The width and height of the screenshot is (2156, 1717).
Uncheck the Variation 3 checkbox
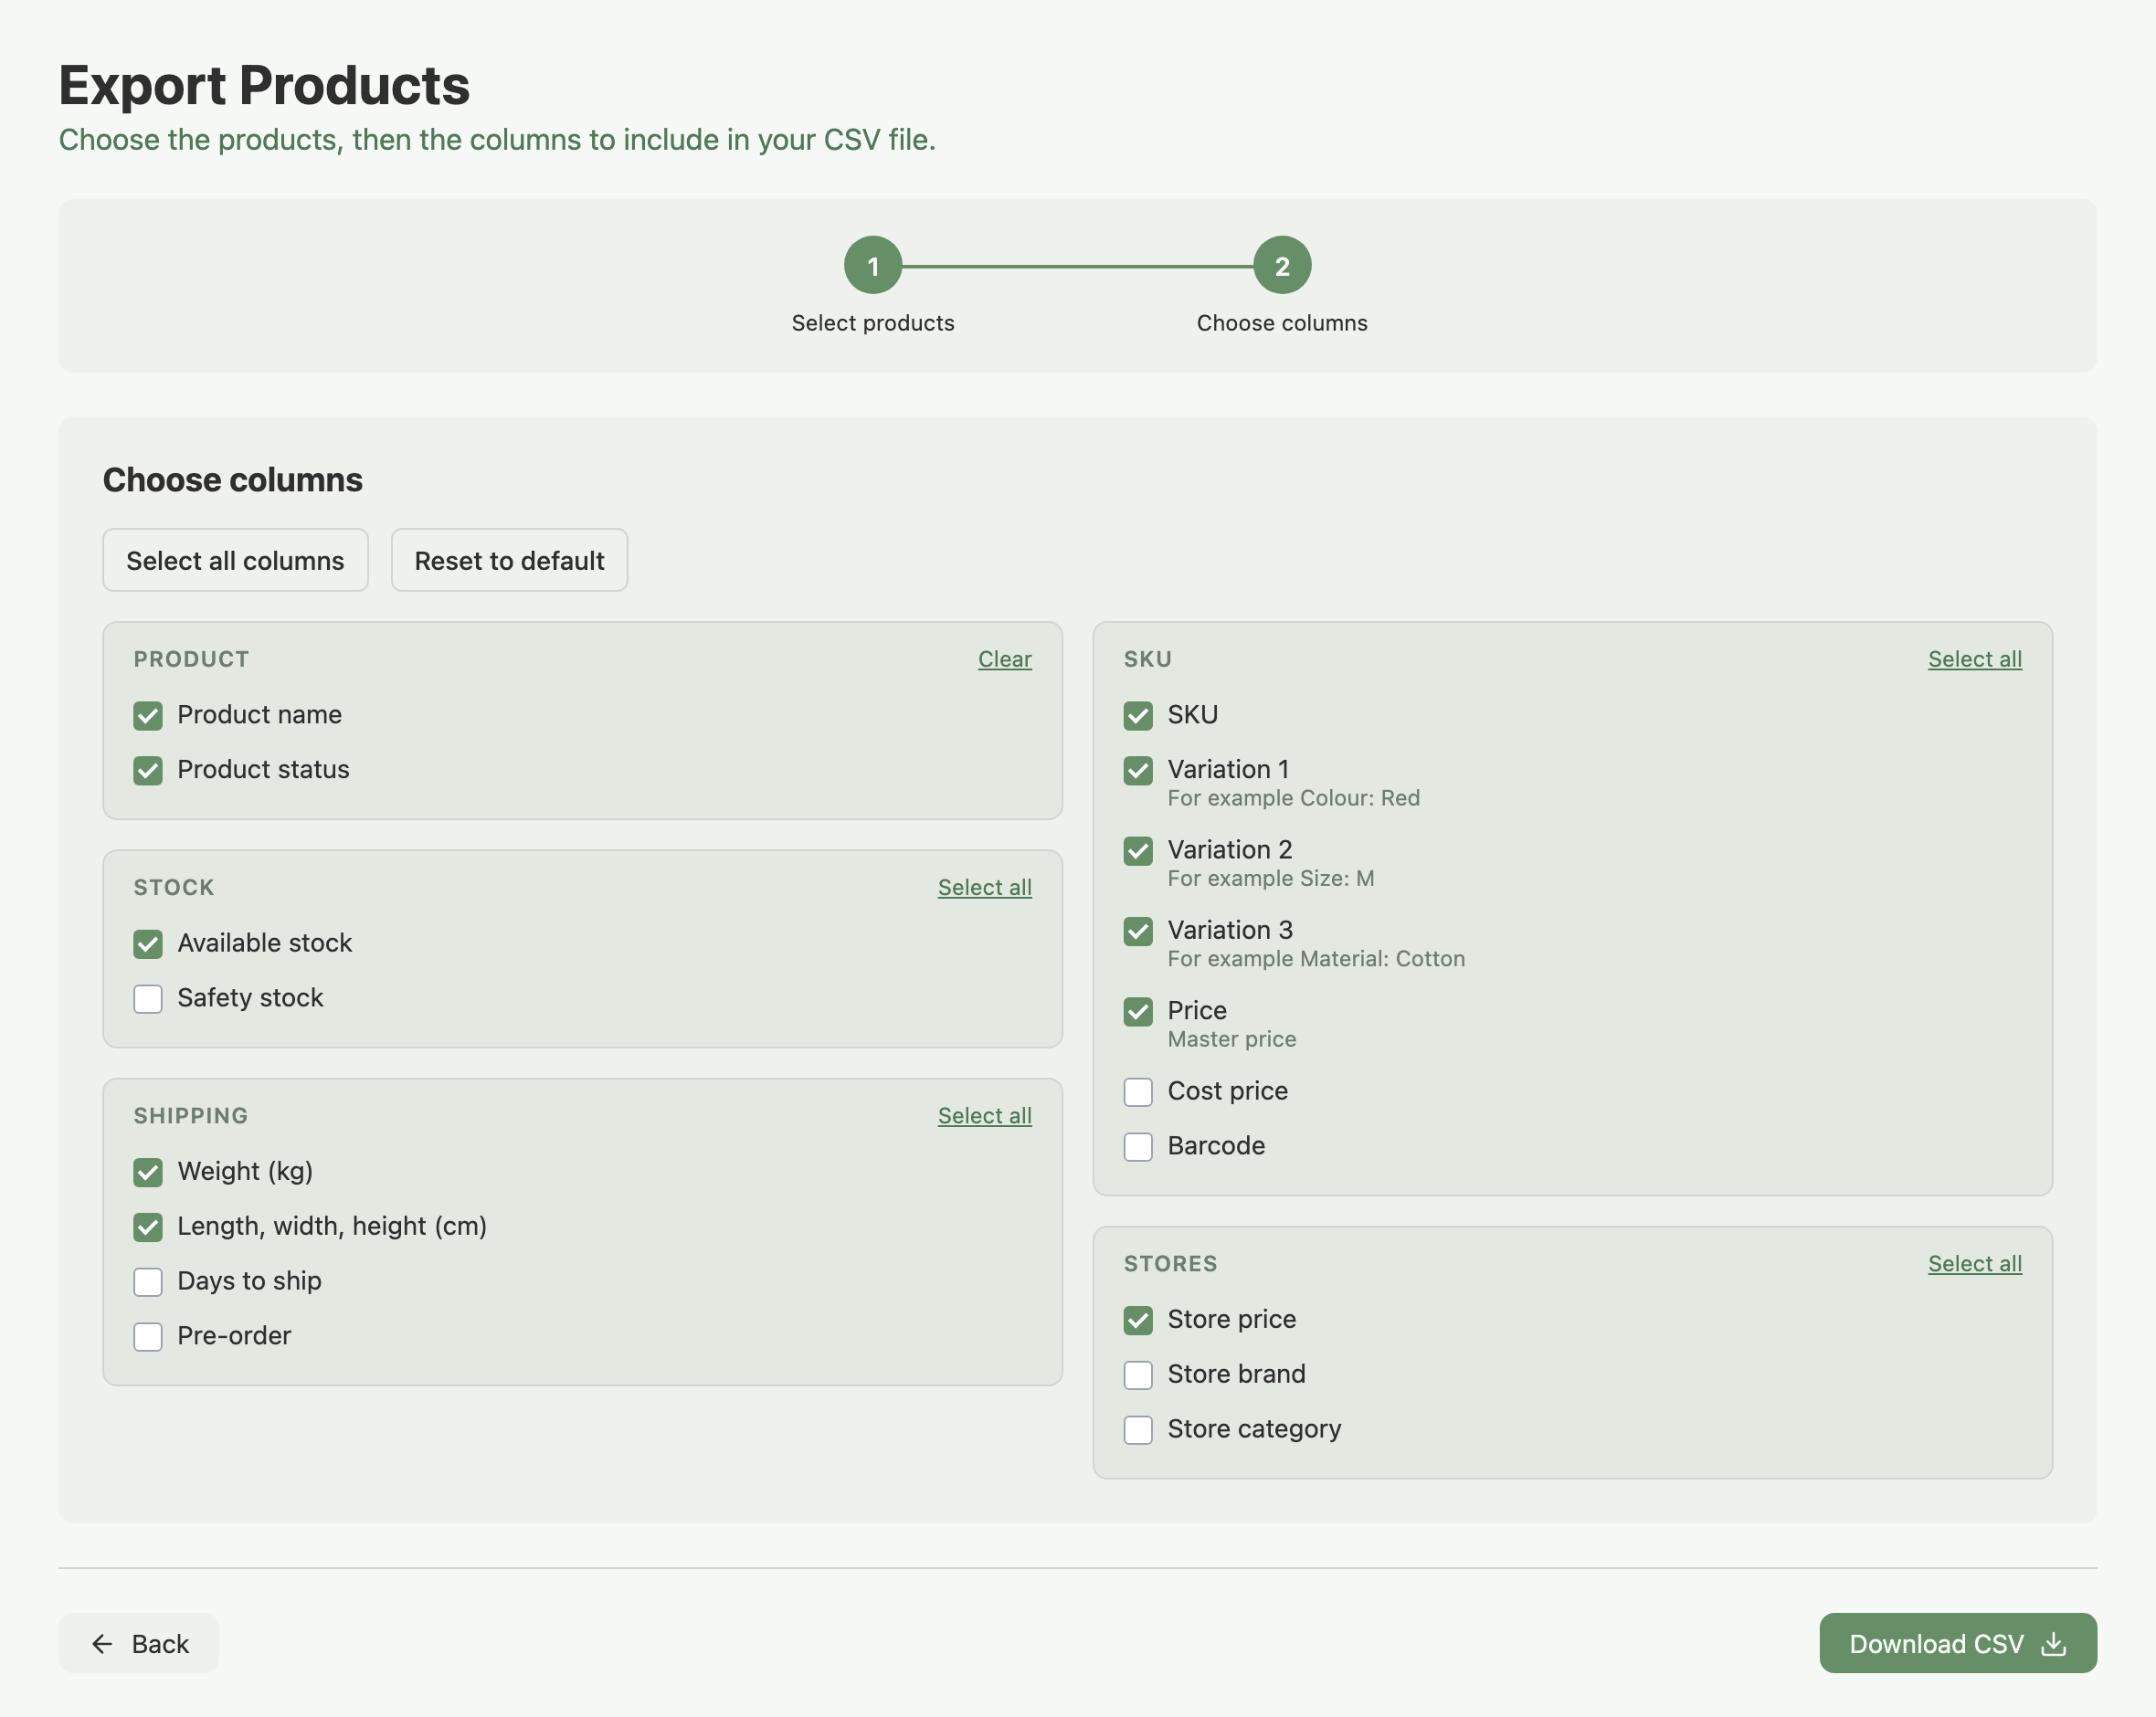click(1138, 931)
